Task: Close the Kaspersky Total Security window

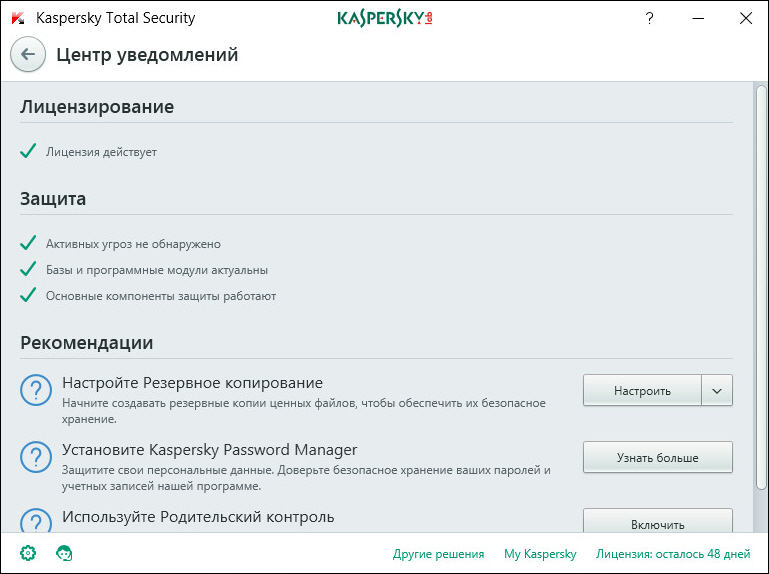Action: pos(746,19)
